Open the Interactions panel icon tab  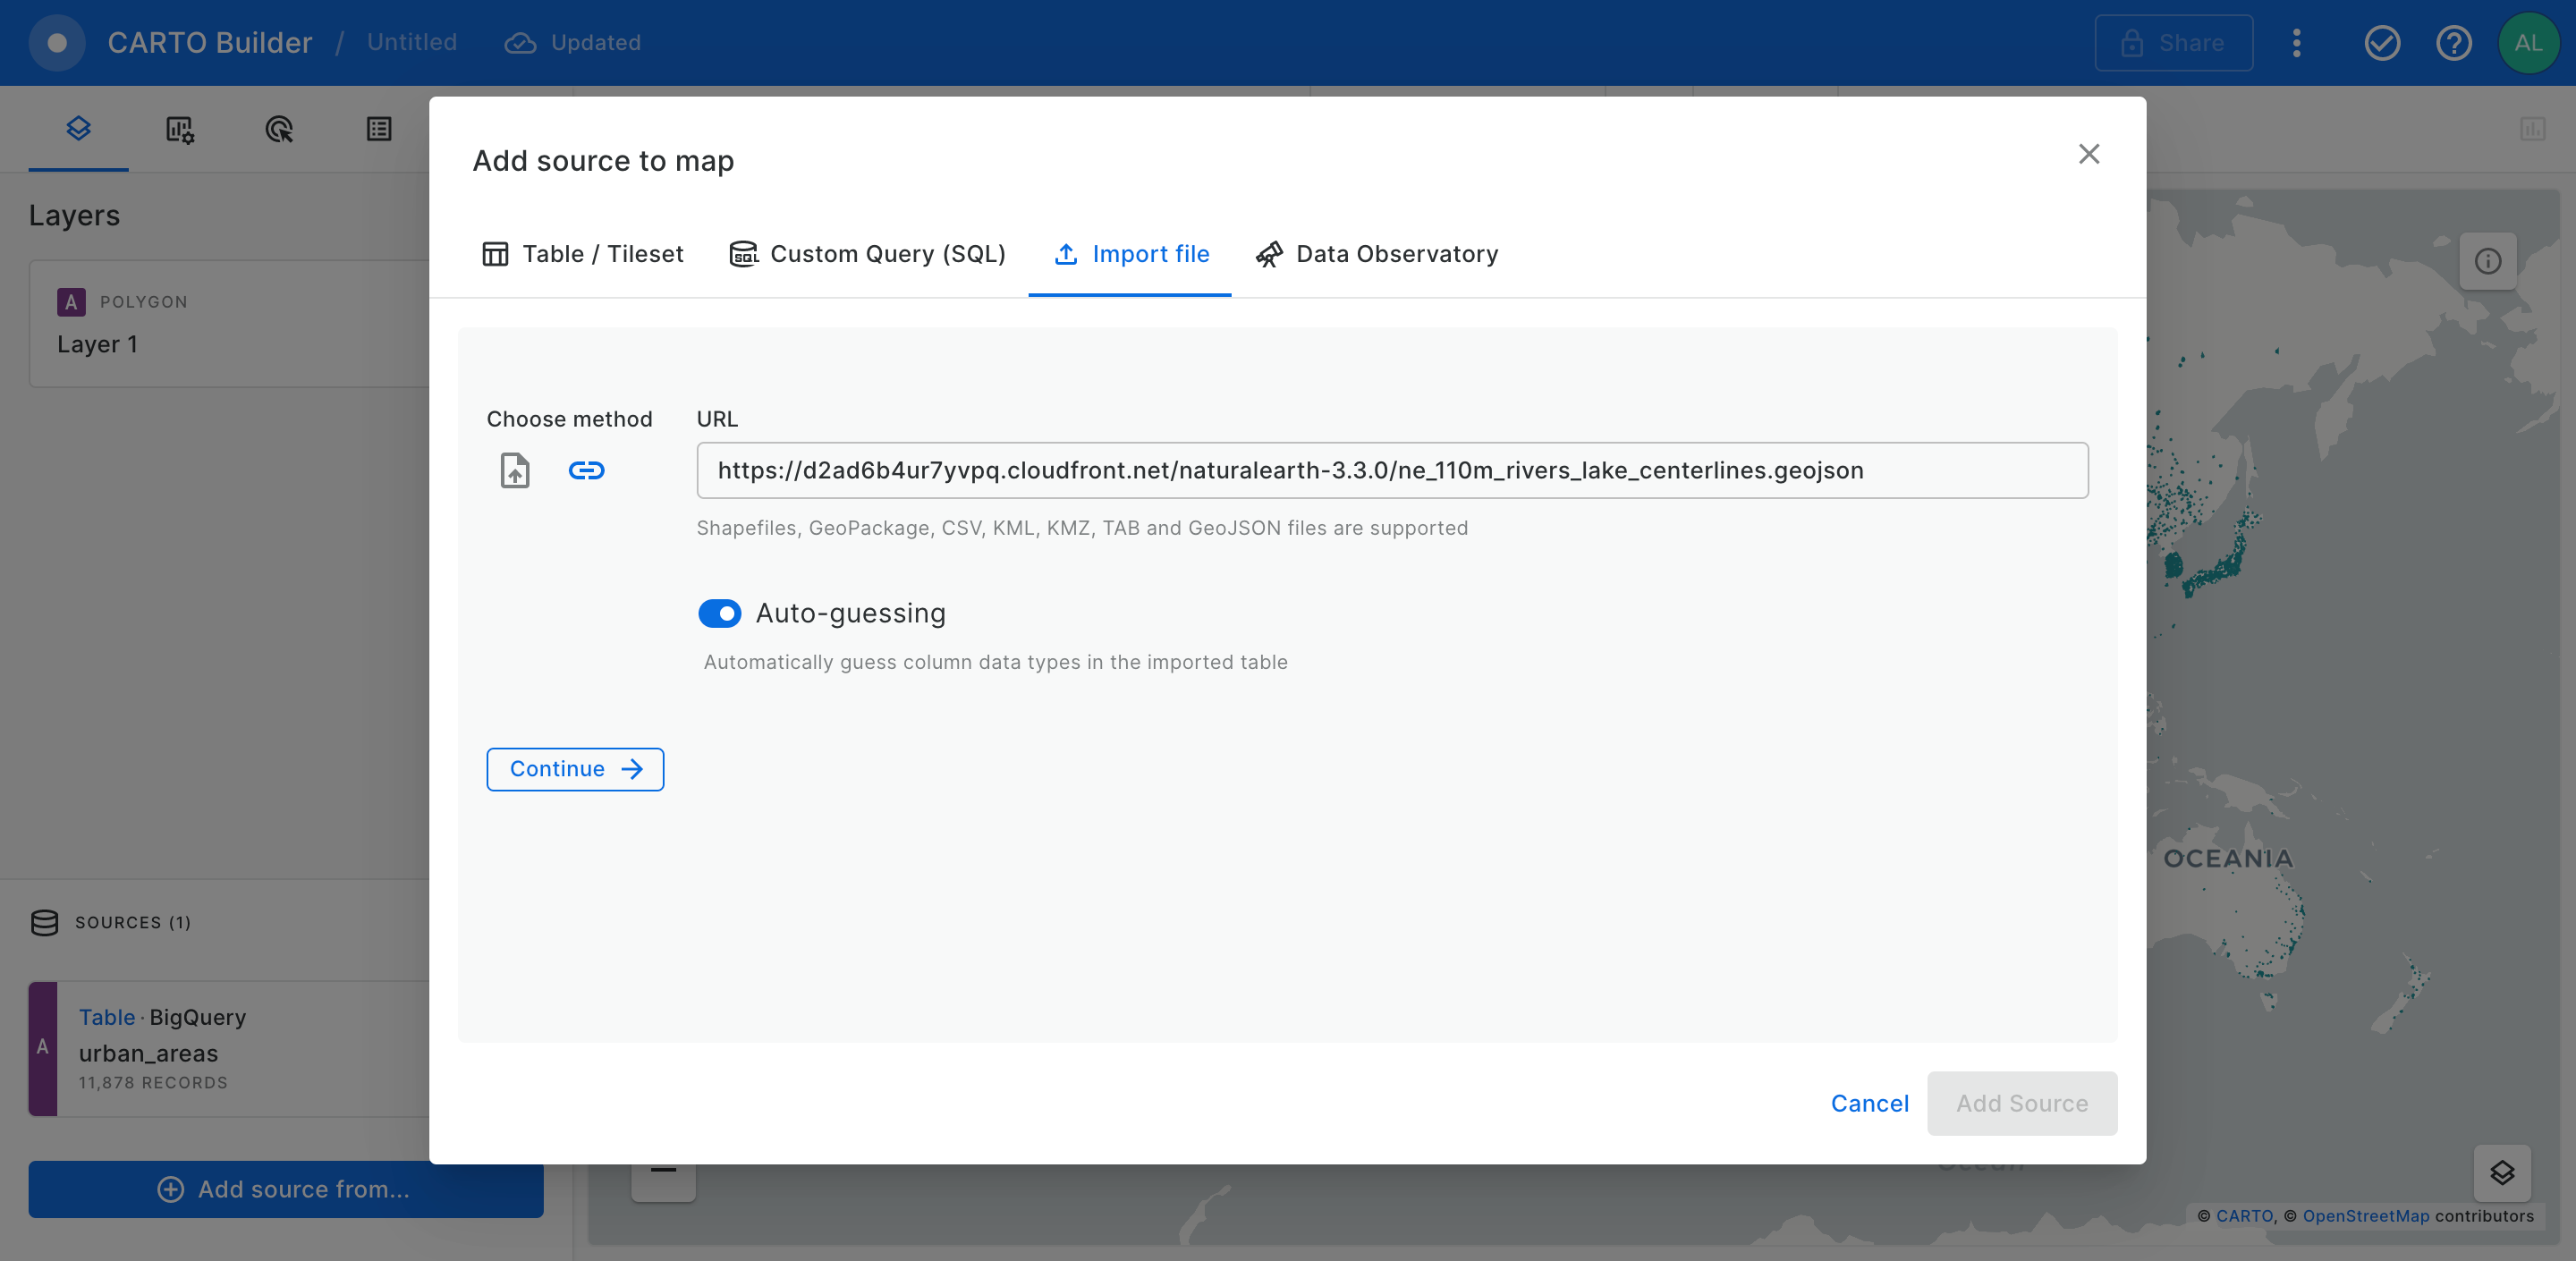(279, 129)
